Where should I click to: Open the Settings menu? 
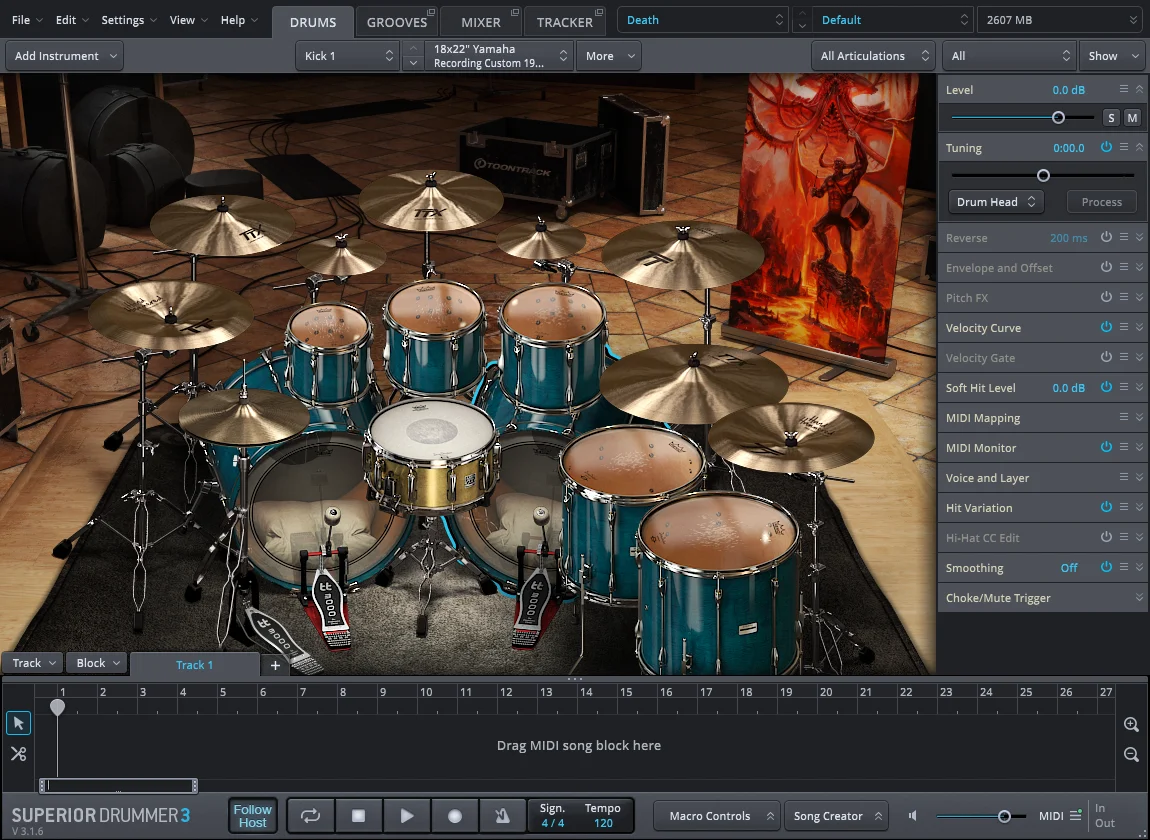click(x=129, y=20)
